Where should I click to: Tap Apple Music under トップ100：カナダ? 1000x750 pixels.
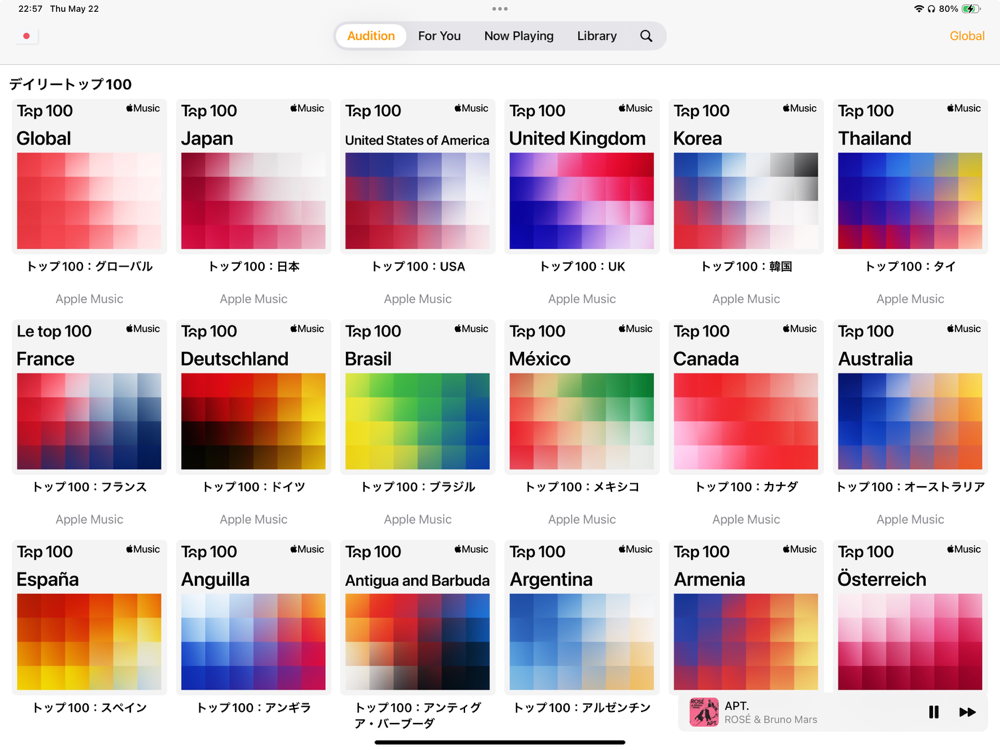(x=746, y=520)
